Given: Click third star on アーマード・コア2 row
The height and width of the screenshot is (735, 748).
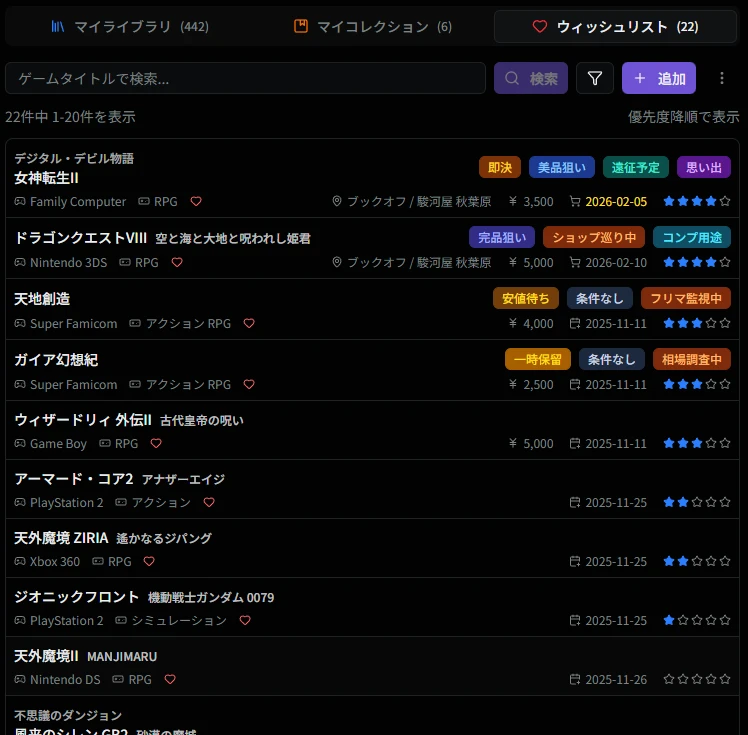Looking at the screenshot, I should (x=697, y=502).
